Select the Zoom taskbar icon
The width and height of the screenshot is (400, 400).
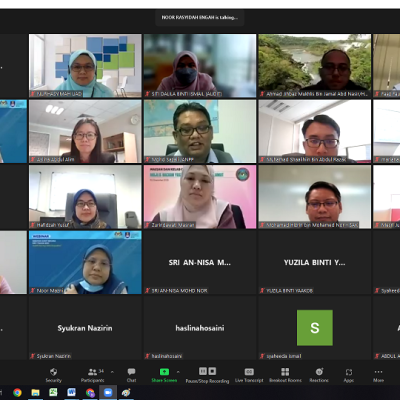click(x=108, y=393)
